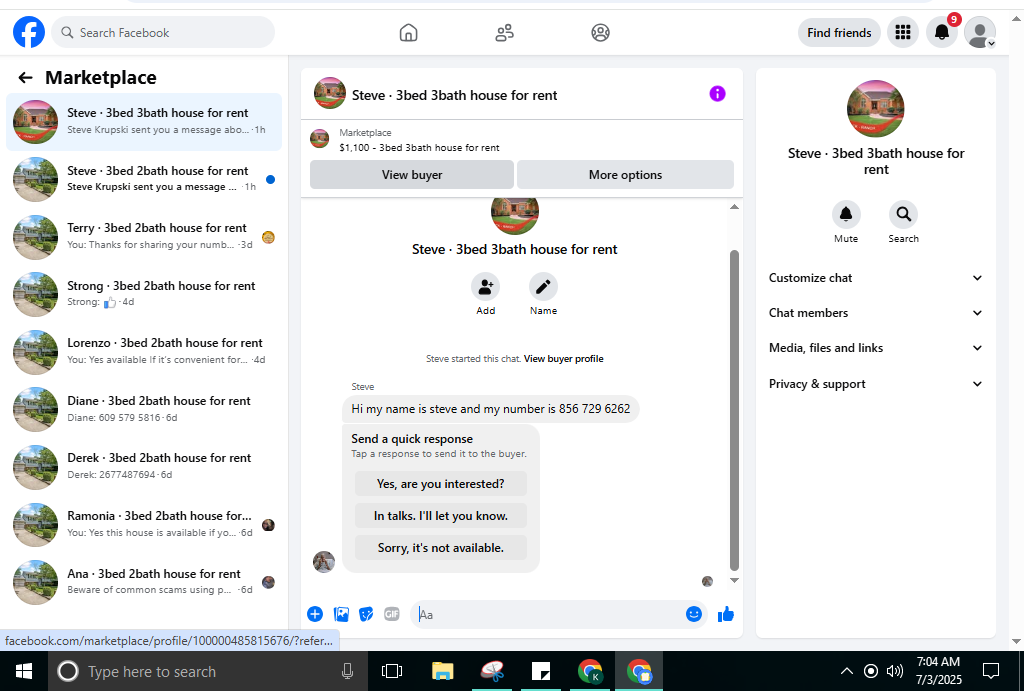
Task: Open the notifications bell with 9 badge
Action: click(x=942, y=32)
